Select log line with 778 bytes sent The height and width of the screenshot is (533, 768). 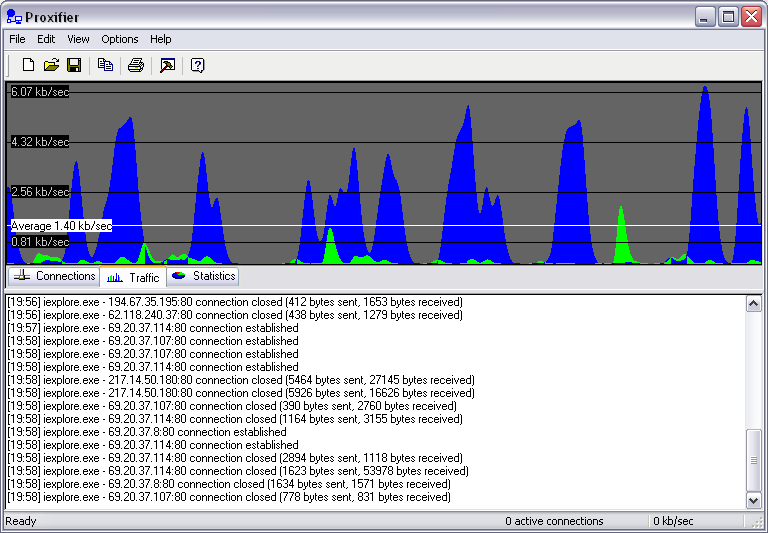coord(229,497)
